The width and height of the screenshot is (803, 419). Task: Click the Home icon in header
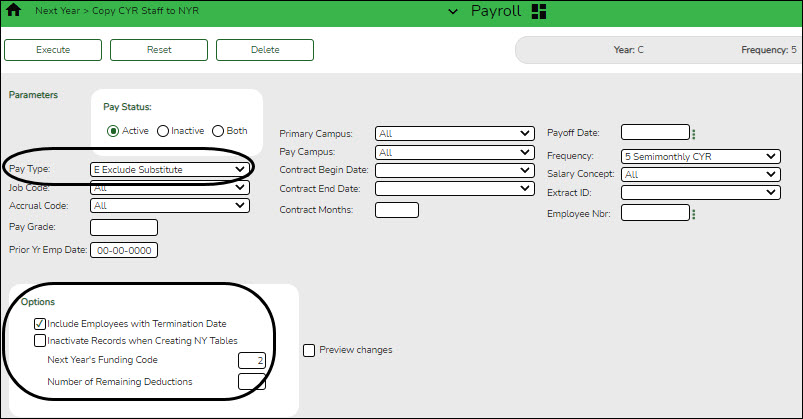[14, 11]
